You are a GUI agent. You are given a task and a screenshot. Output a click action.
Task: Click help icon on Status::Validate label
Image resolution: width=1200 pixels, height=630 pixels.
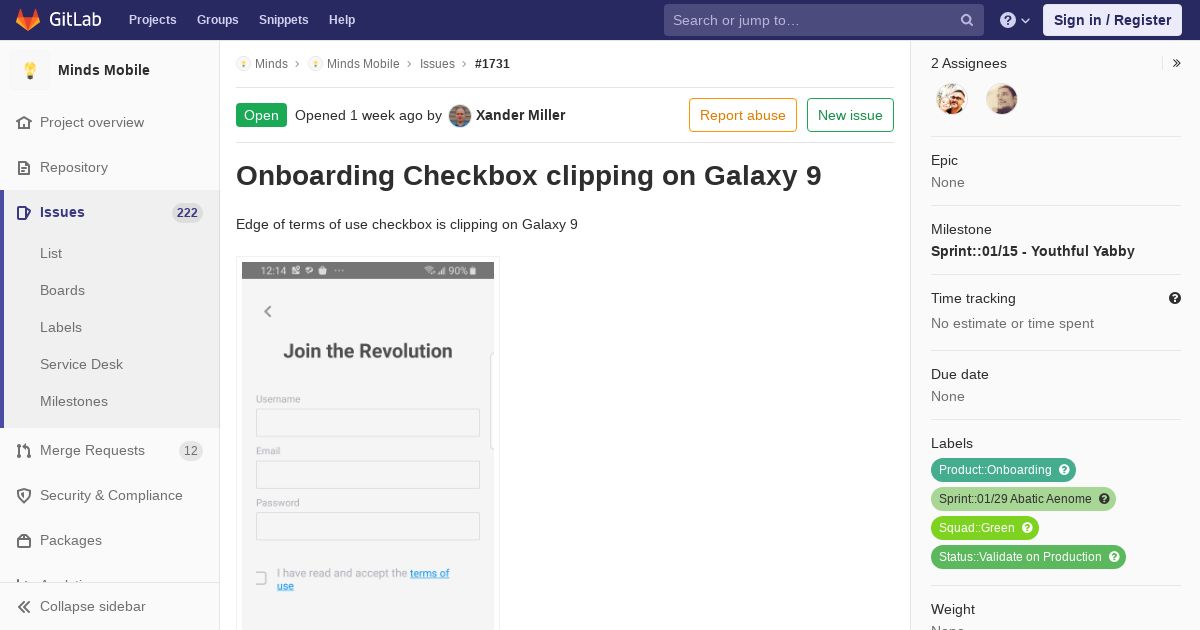pyautogui.click(x=1114, y=557)
